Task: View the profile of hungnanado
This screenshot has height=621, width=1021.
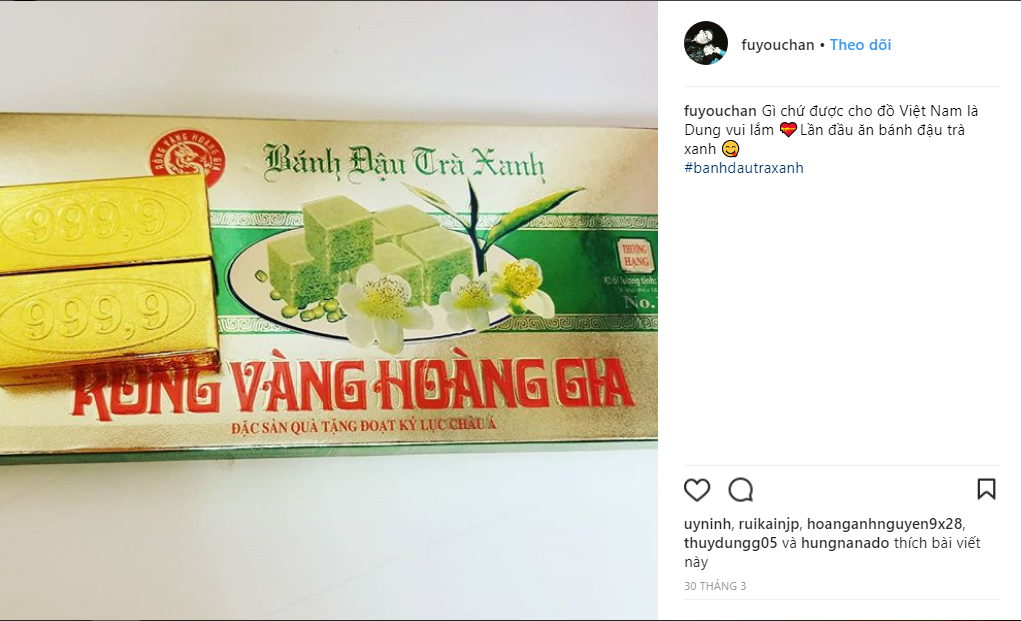Action: click(x=845, y=543)
